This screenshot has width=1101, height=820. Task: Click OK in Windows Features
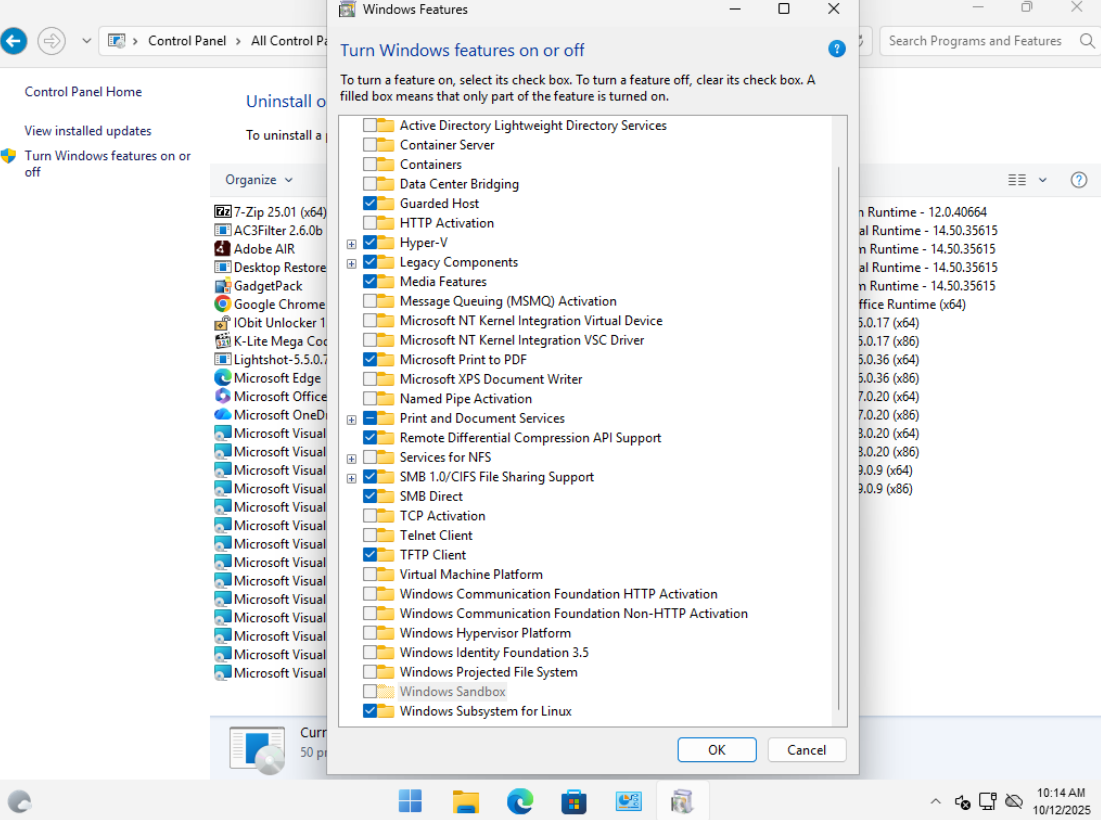coord(717,750)
